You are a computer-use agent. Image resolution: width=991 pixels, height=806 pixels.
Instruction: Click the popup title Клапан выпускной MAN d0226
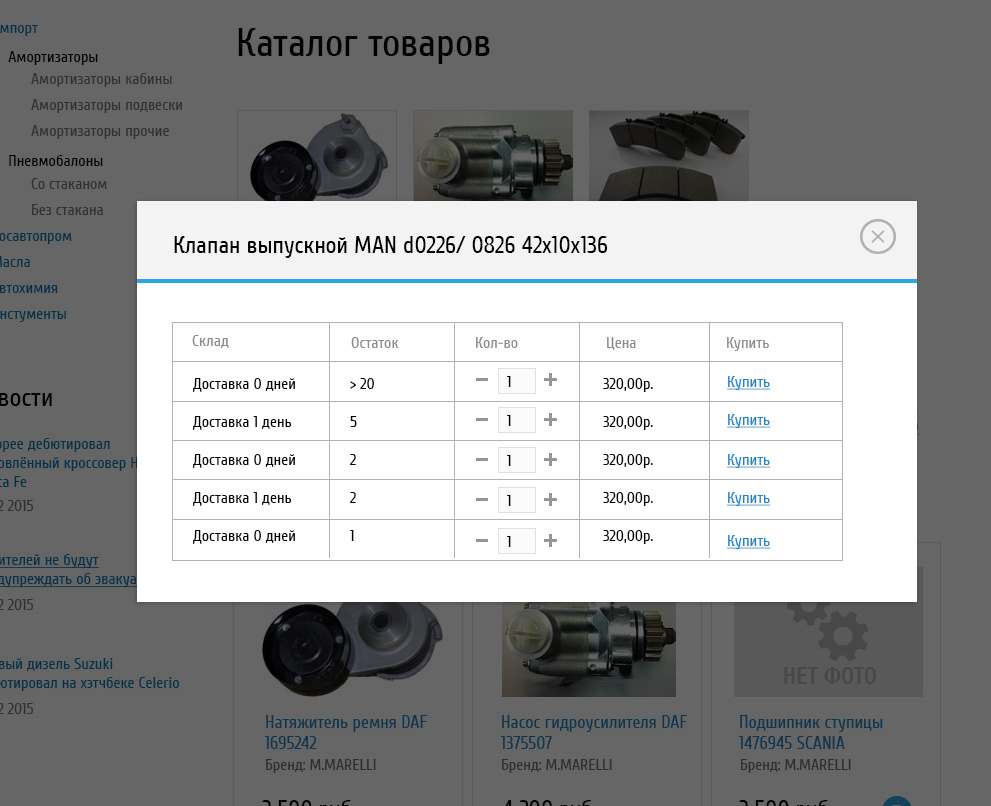coord(390,245)
